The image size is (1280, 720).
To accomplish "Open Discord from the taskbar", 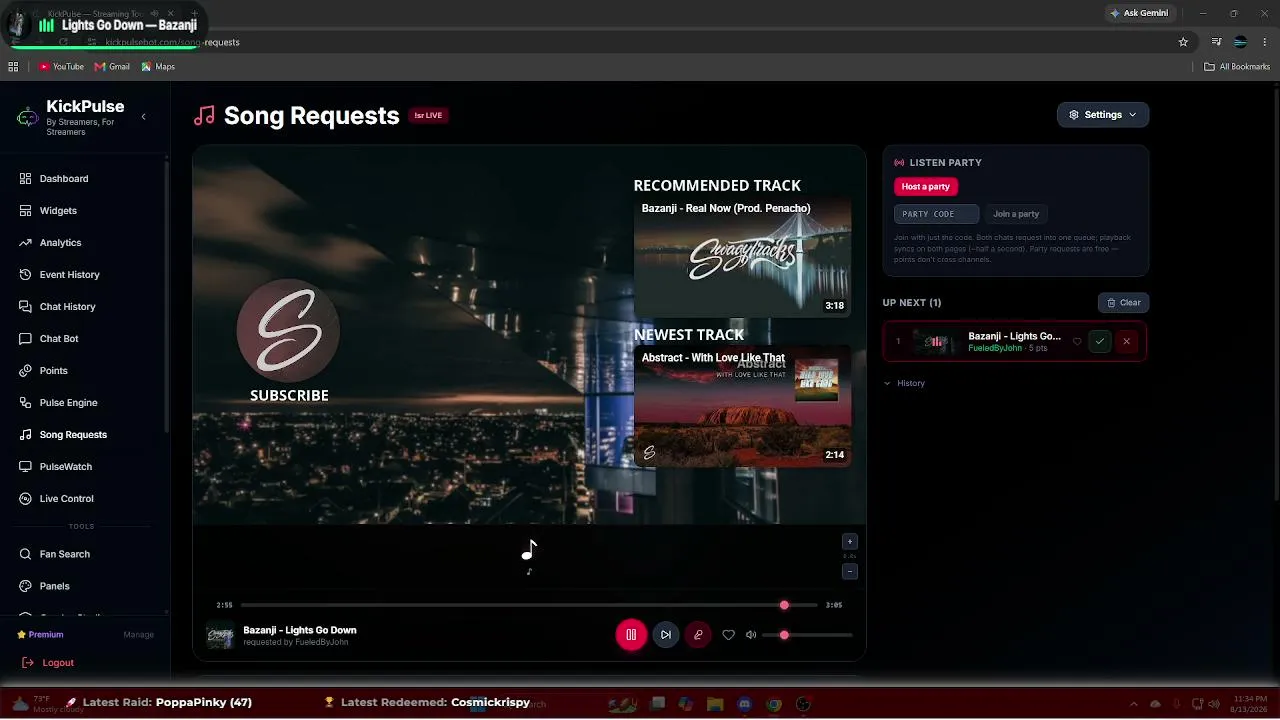I will tap(744, 704).
